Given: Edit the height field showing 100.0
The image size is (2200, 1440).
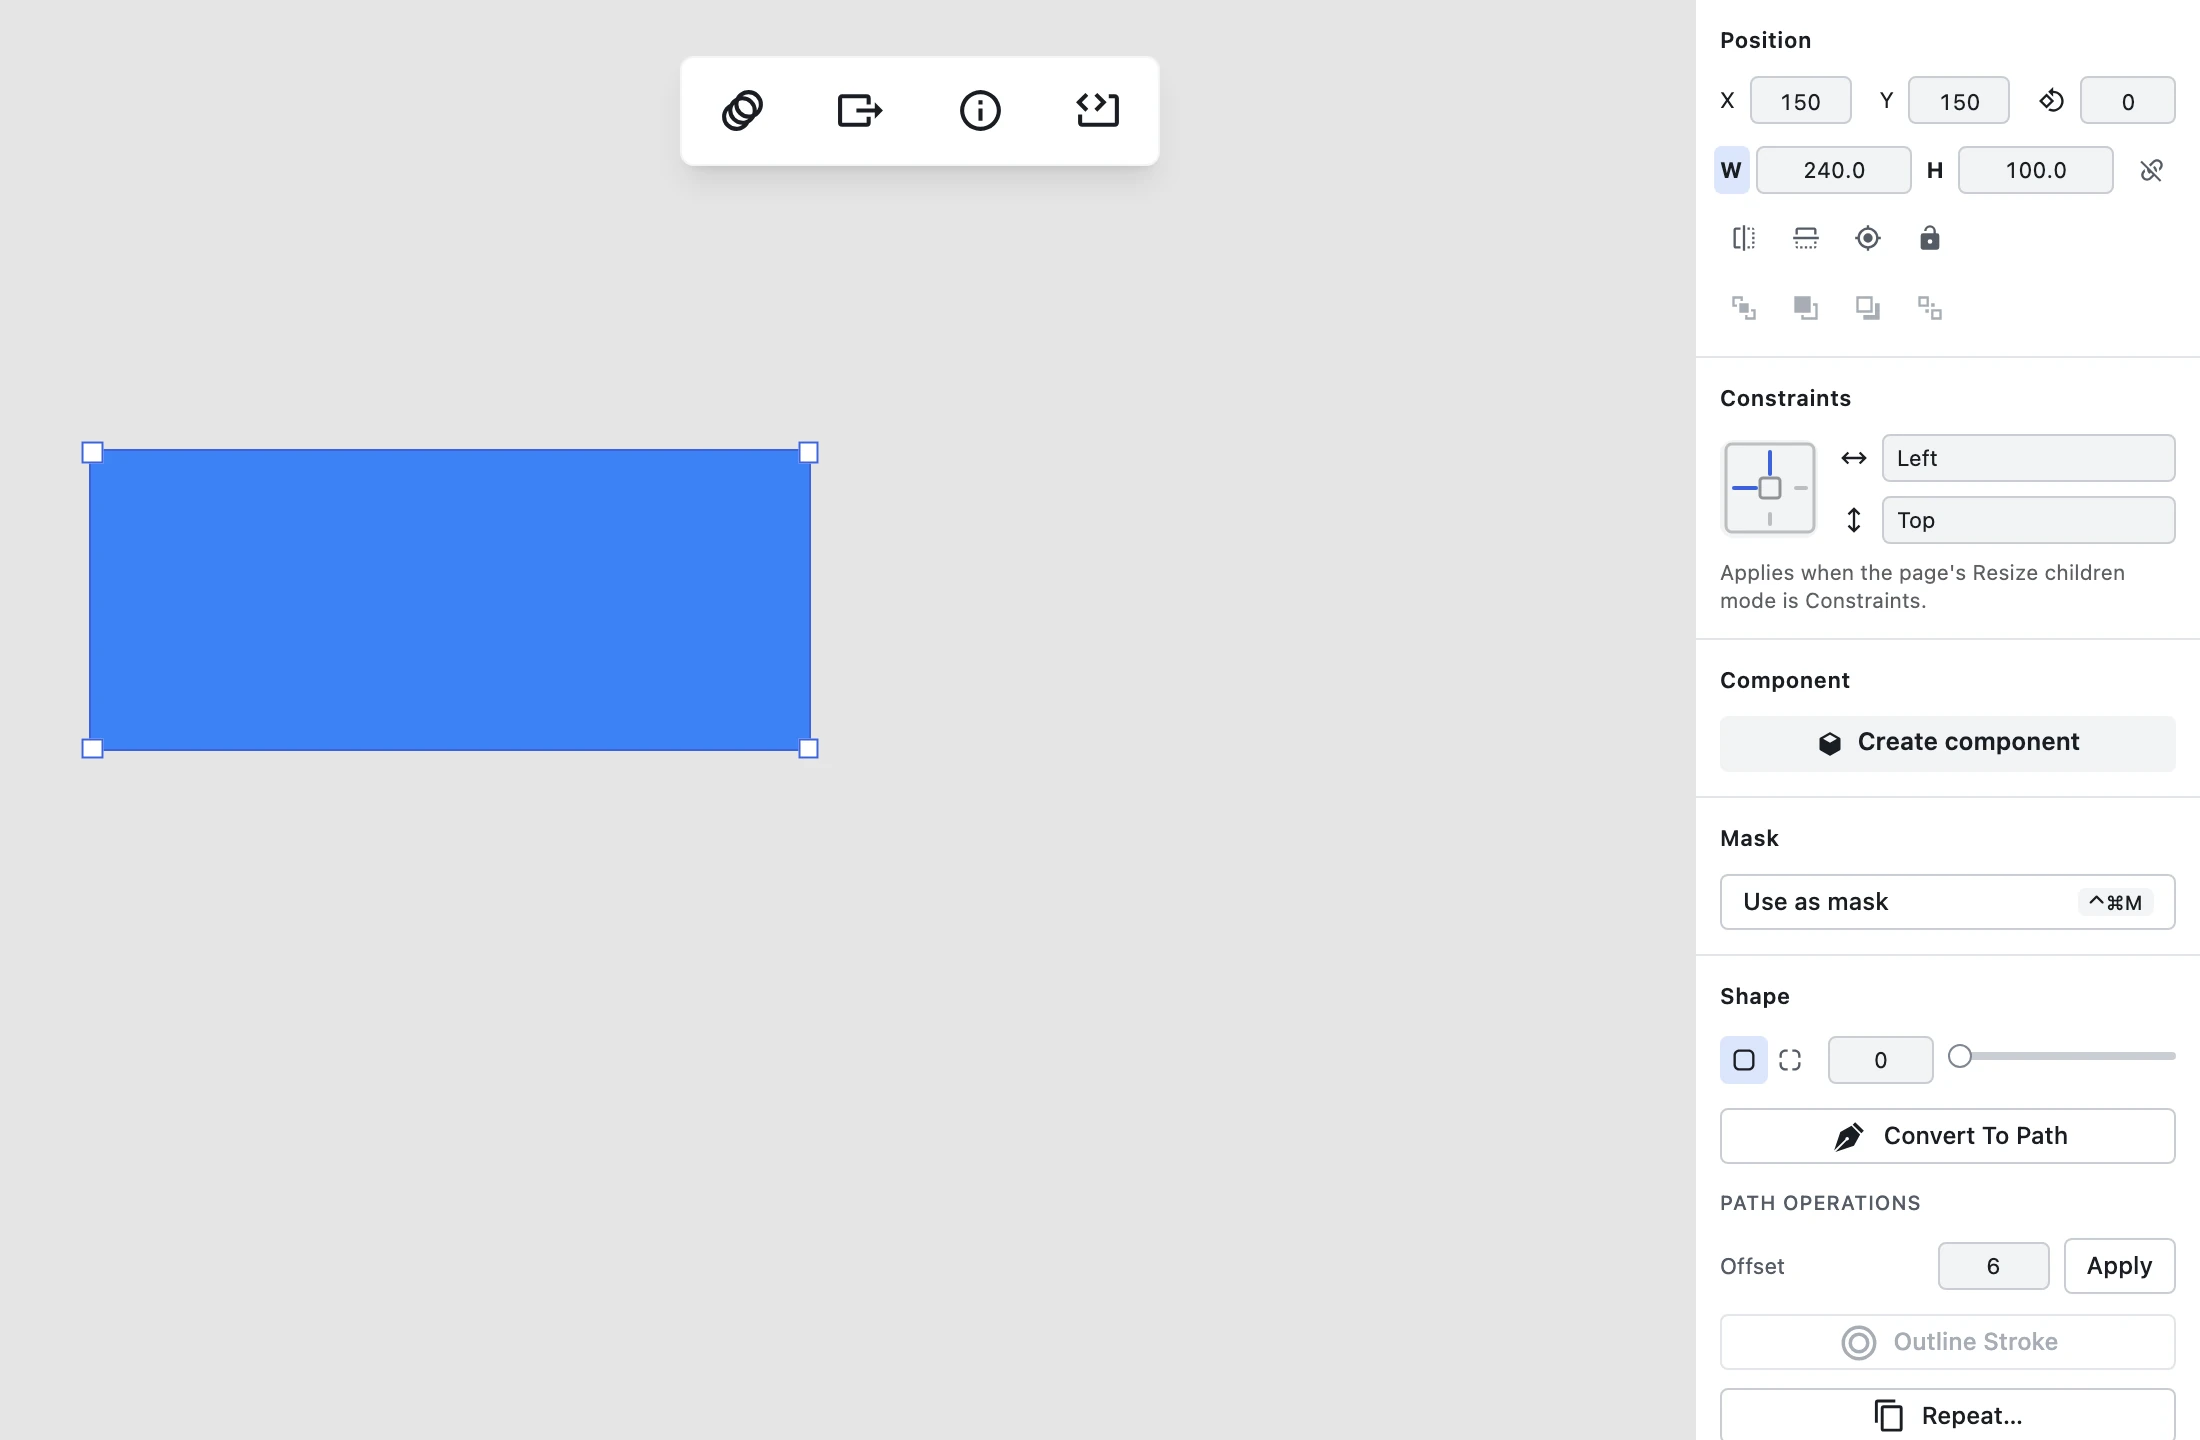Looking at the screenshot, I should click(2036, 170).
